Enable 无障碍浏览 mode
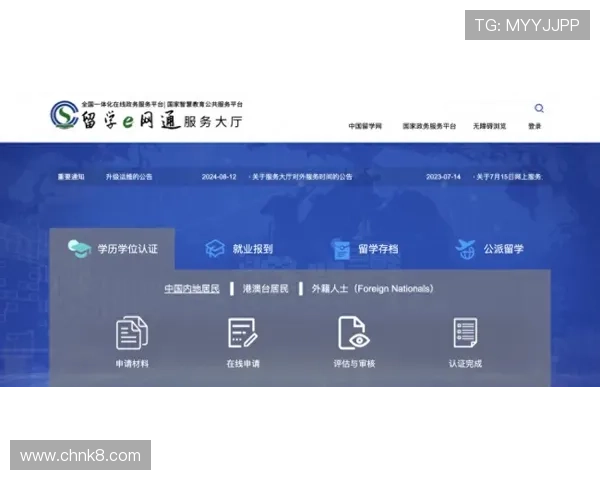This screenshot has width=600, height=480. click(x=489, y=126)
